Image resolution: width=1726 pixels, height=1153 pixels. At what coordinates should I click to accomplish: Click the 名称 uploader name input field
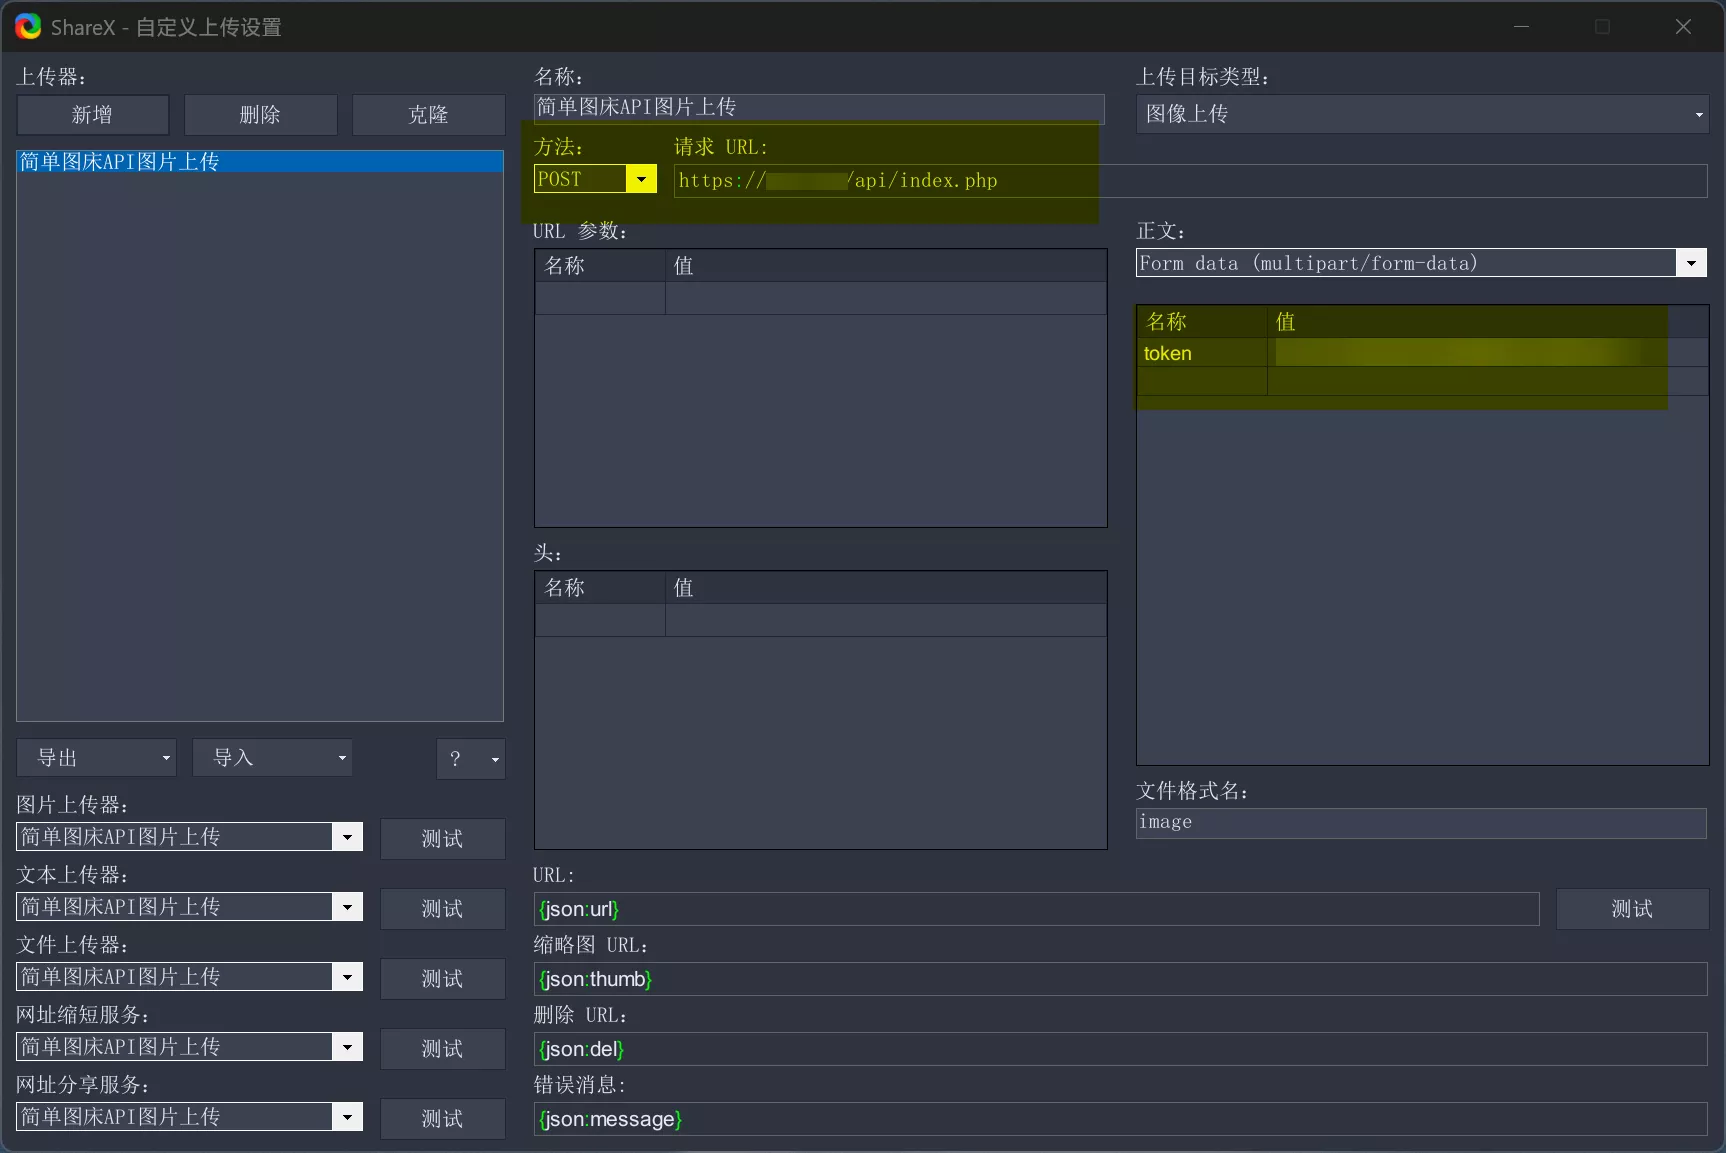click(x=819, y=108)
